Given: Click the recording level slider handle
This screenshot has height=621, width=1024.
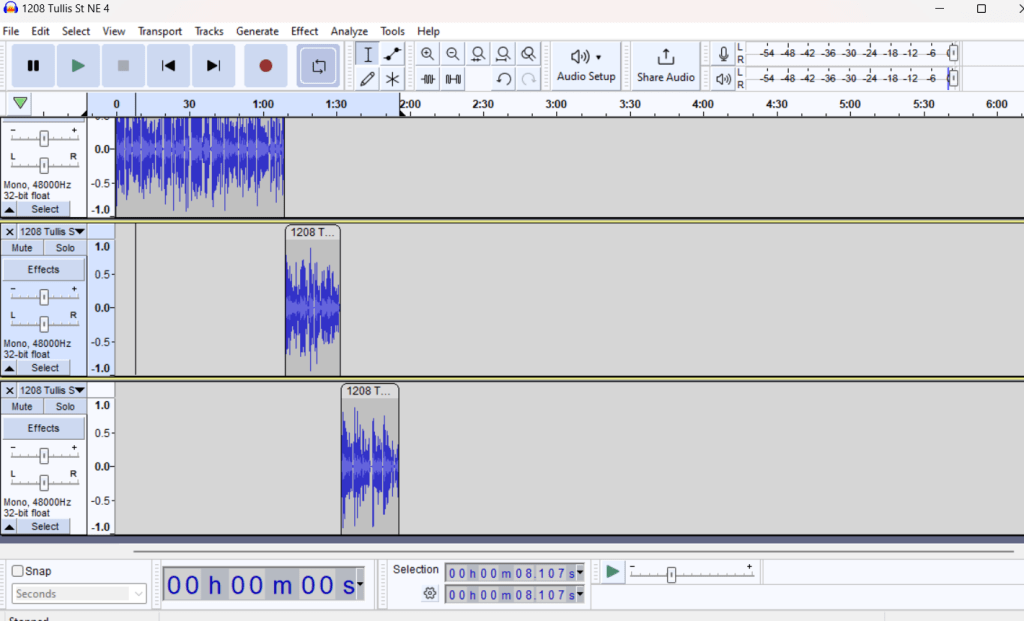Looking at the screenshot, I should point(953,53).
